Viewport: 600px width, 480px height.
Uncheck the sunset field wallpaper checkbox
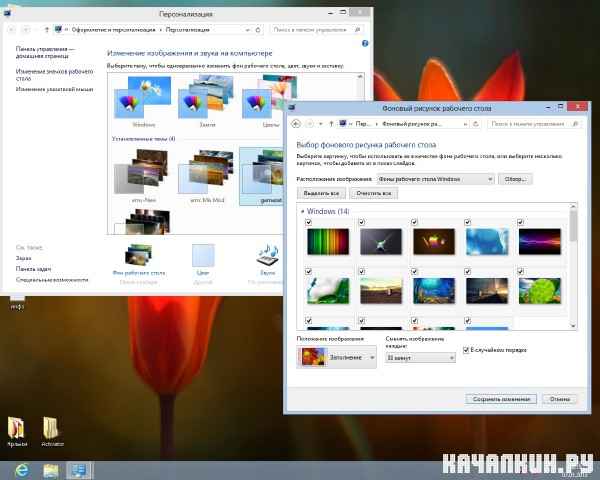[x=362, y=271]
